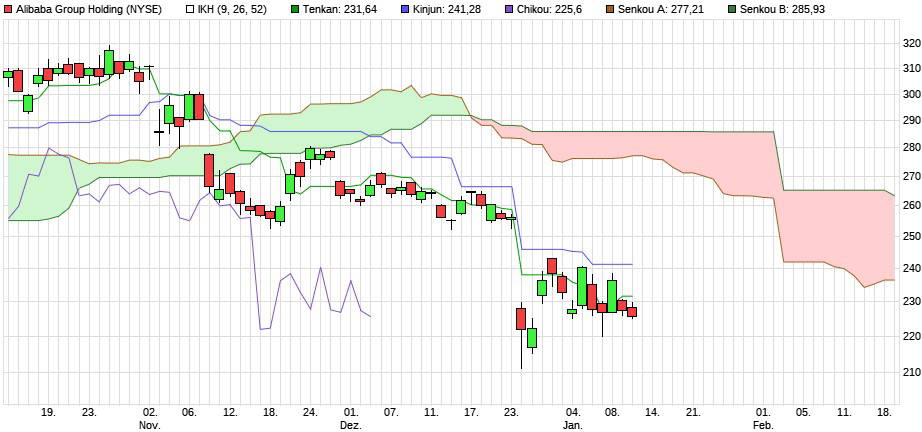This screenshot has height=432, width=922.
Task: Click the 19. date label on time axis
Action: pos(49,413)
